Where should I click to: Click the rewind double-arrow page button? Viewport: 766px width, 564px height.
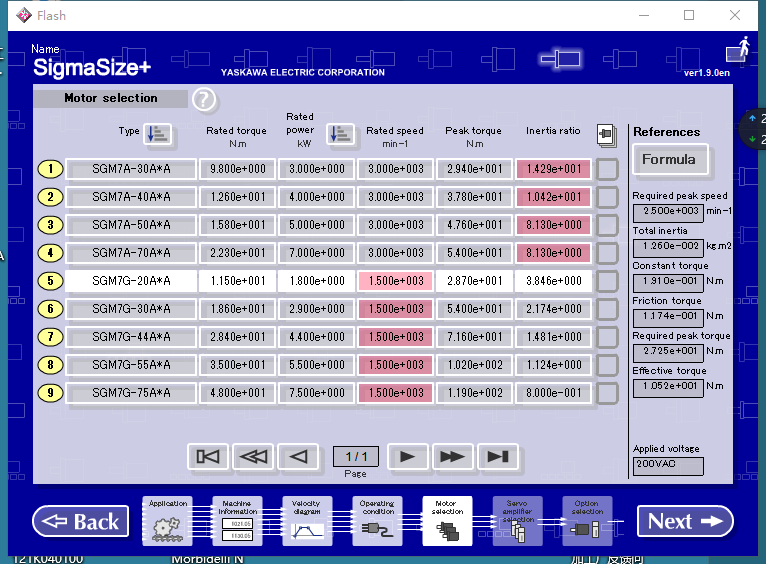[x=254, y=457]
